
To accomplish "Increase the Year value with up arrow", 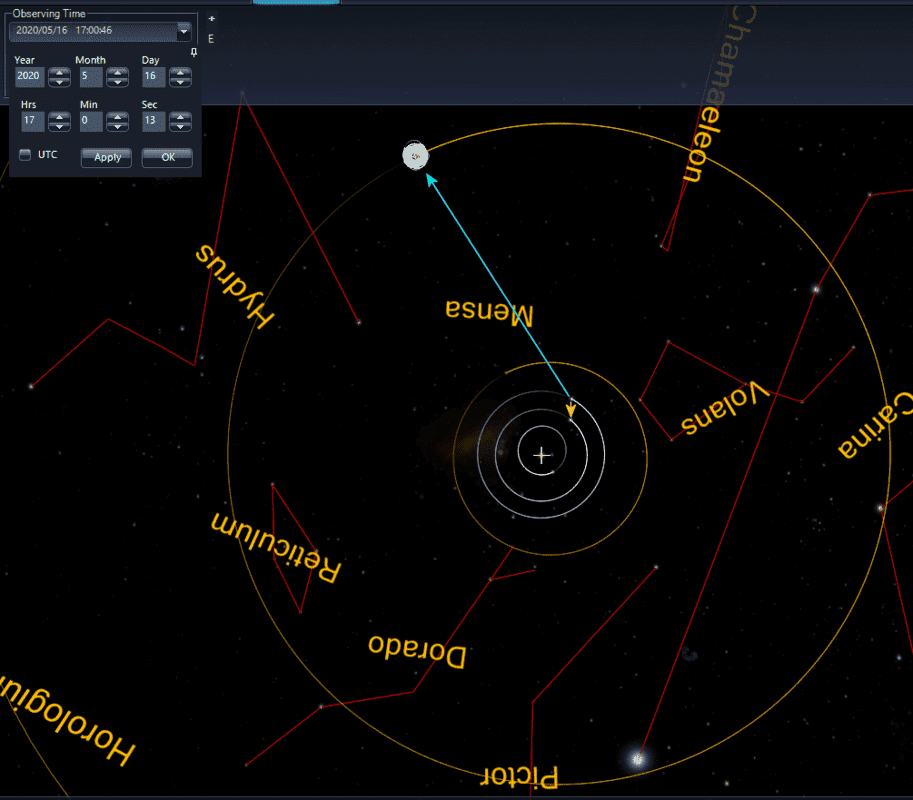I will tap(59, 72).
